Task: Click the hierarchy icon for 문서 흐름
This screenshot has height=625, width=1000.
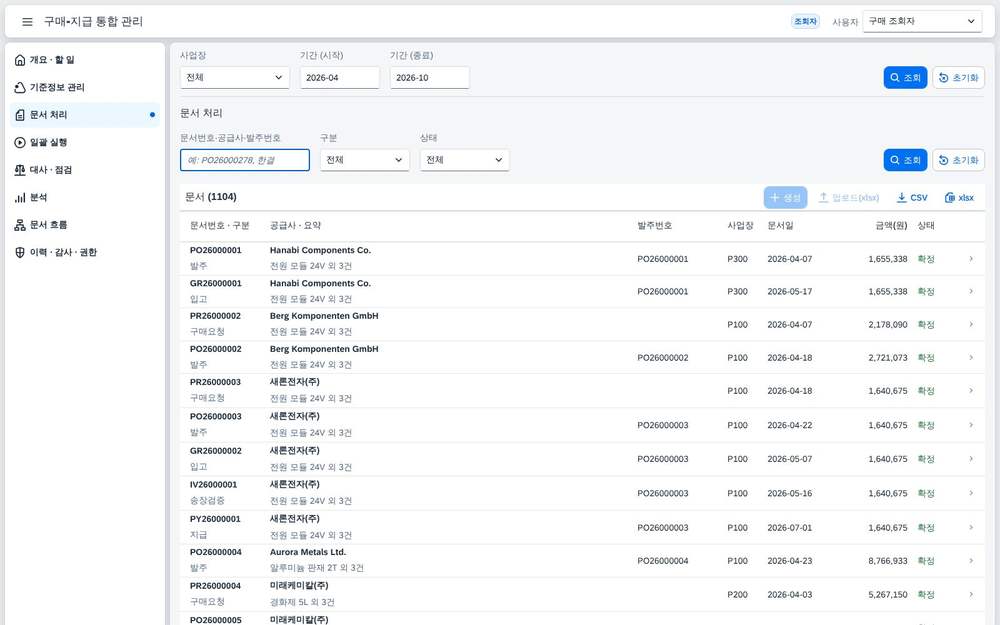Action: point(20,225)
